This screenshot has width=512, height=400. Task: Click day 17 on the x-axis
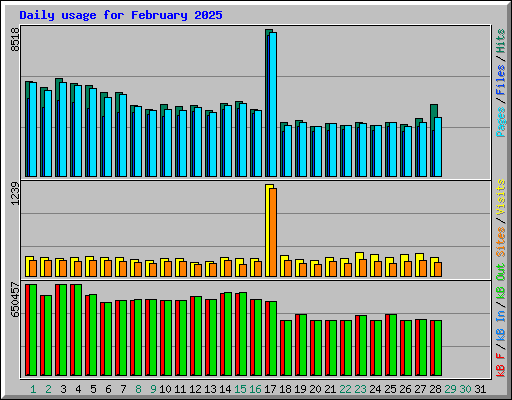[x=270, y=389]
